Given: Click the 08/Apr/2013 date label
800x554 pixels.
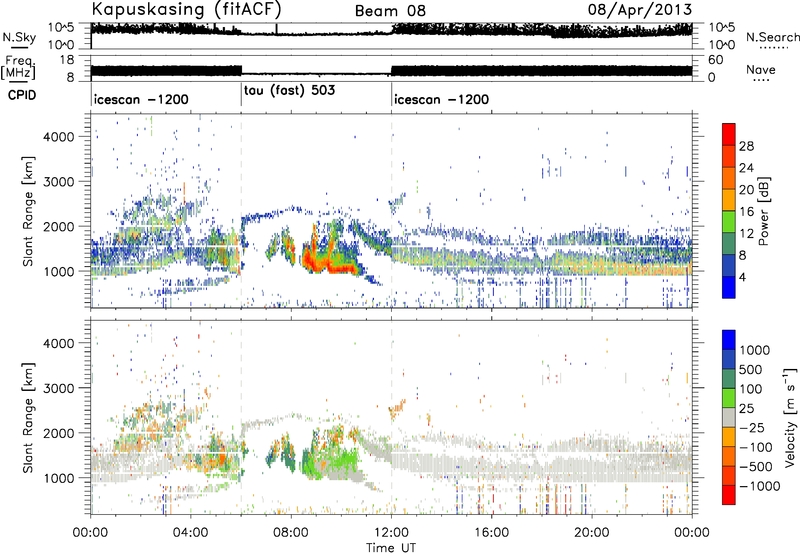Looking at the screenshot, I should click(640, 10).
